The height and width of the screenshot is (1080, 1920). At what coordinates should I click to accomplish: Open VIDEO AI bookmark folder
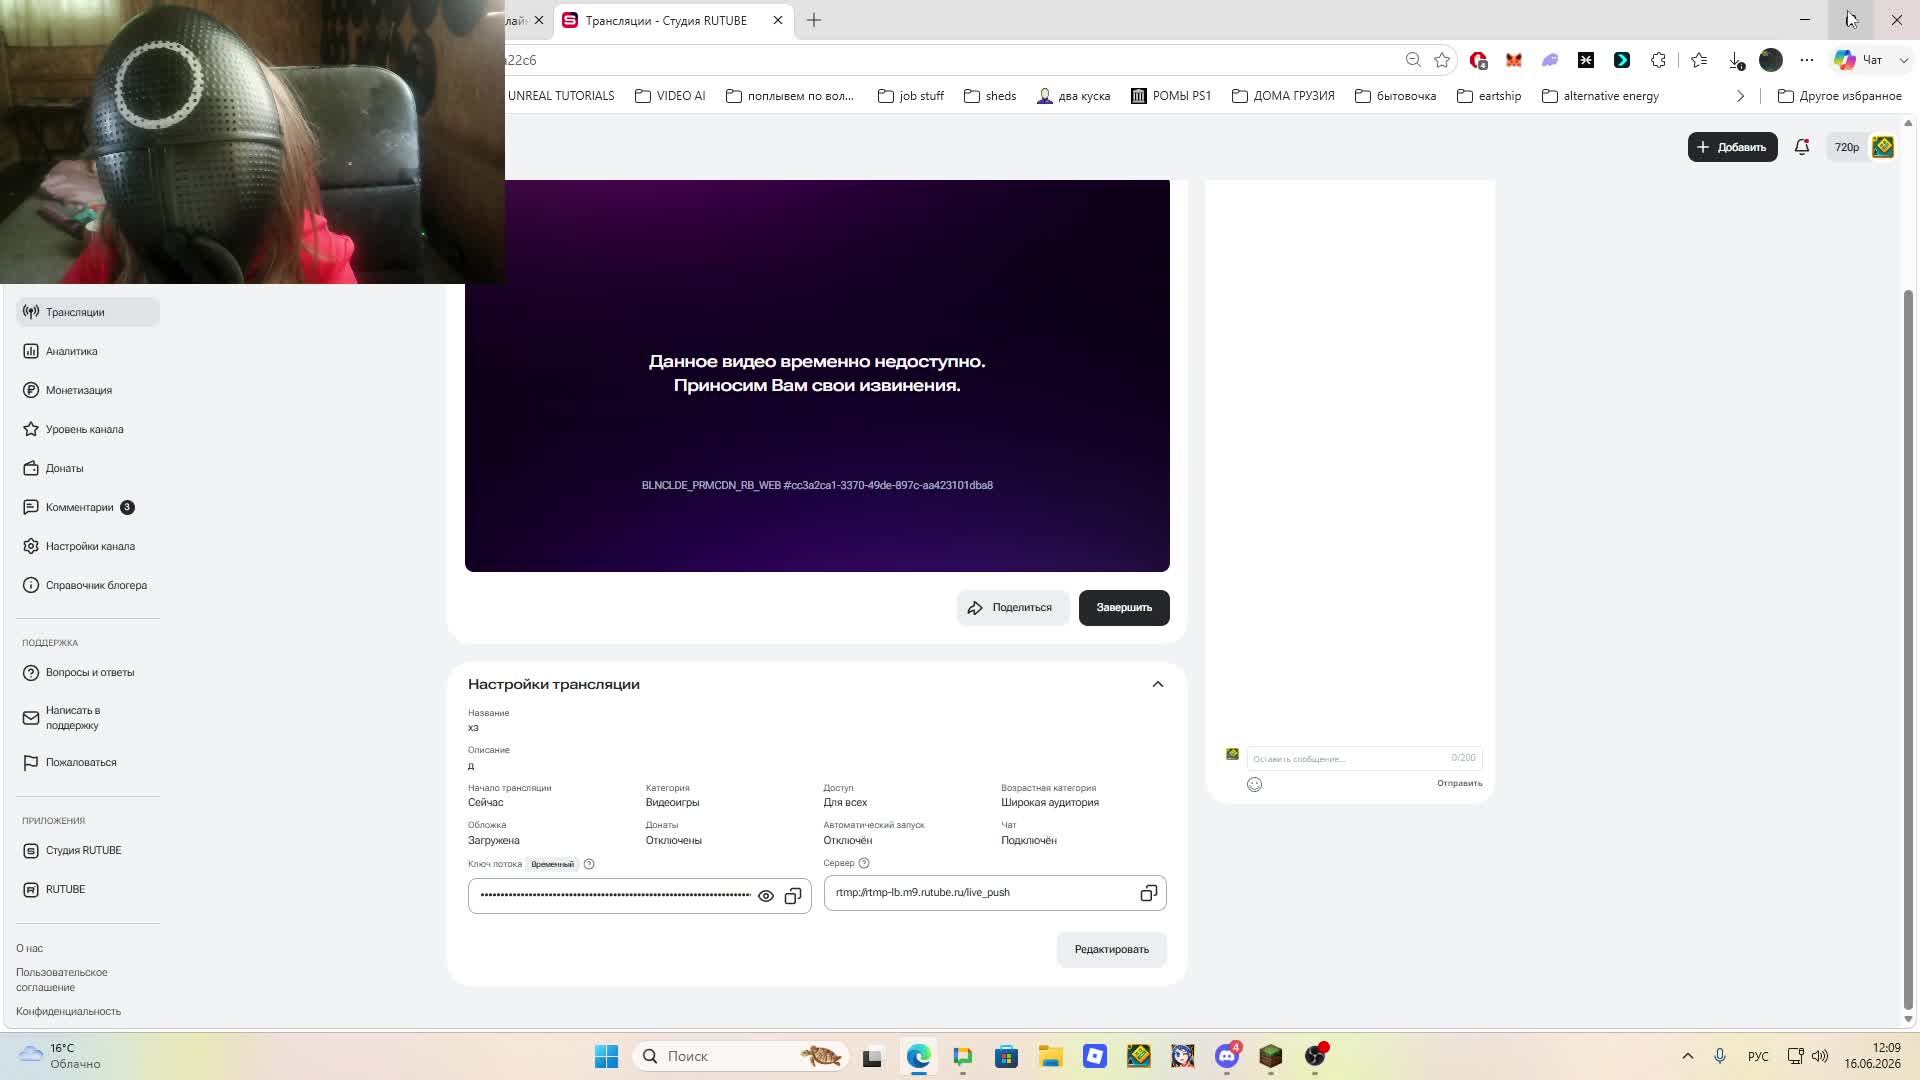[670, 96]
